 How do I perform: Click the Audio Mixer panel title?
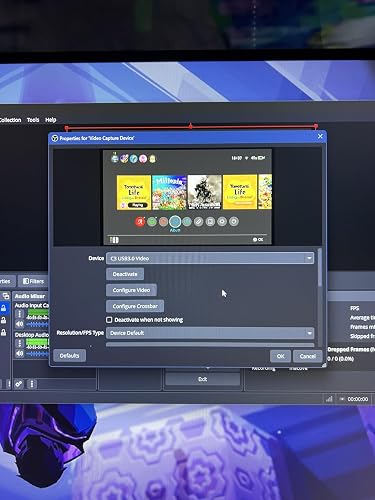coord(30,296)
